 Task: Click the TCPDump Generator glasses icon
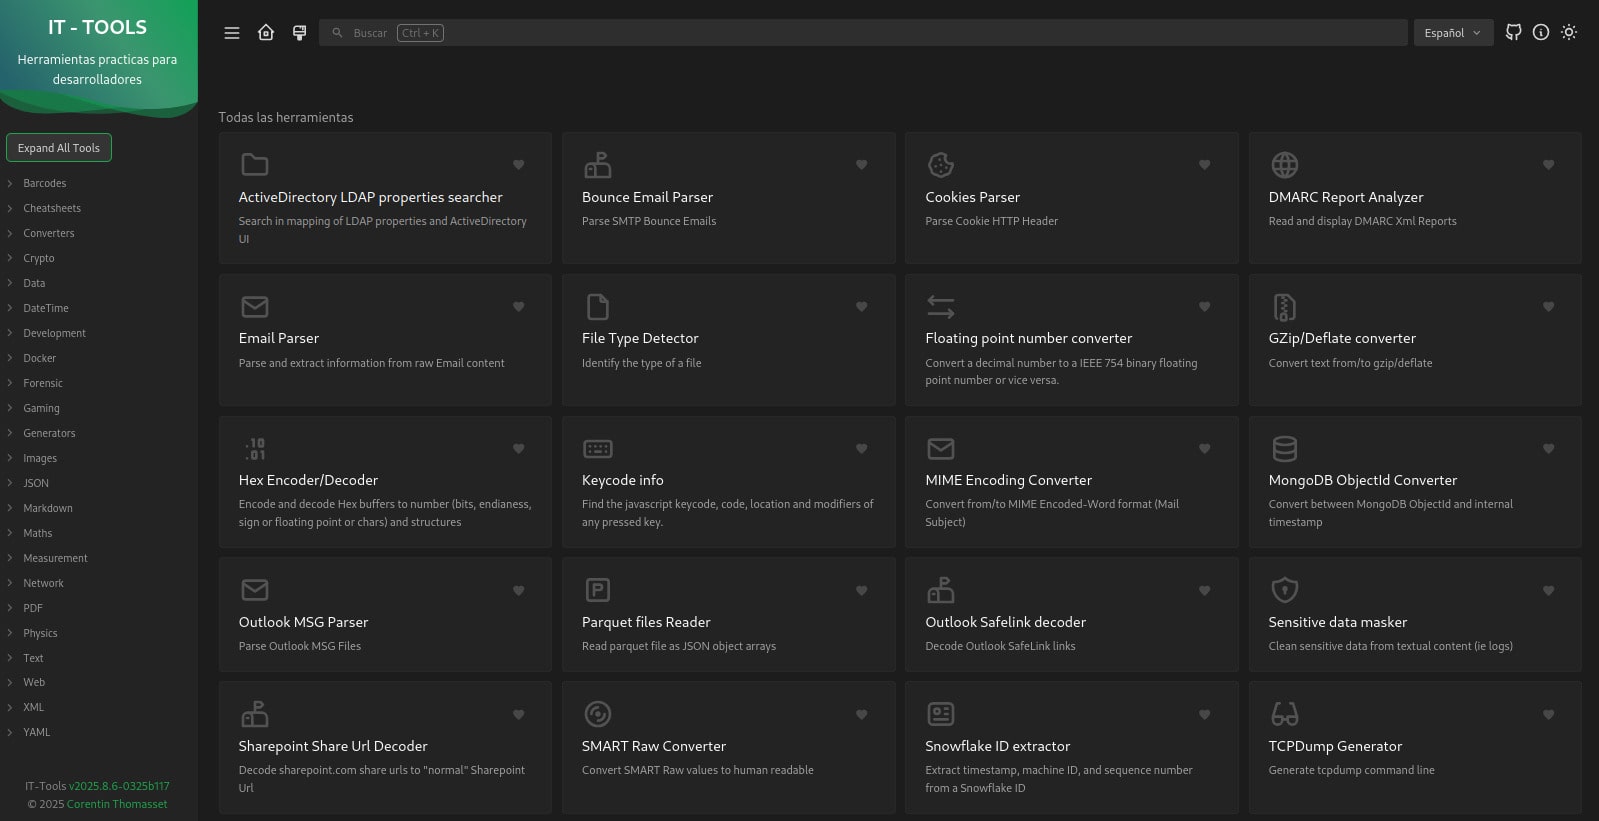(1284, 714)
